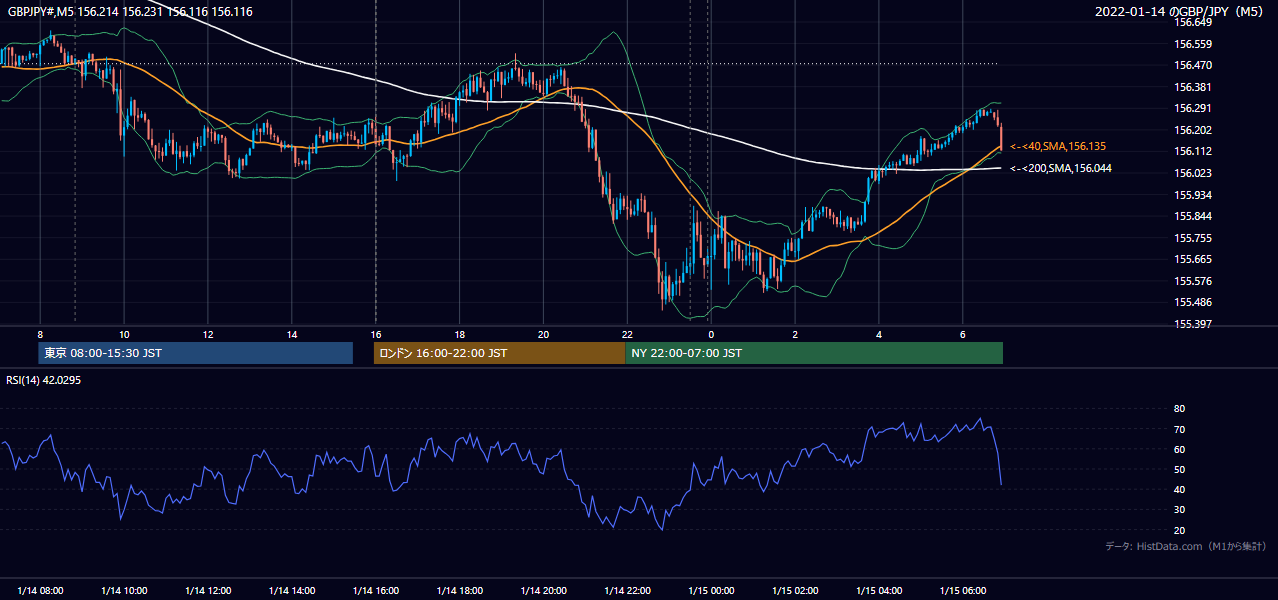Click hour label 14 under price chart
The image size is (1278, 600).
[292, 334]
